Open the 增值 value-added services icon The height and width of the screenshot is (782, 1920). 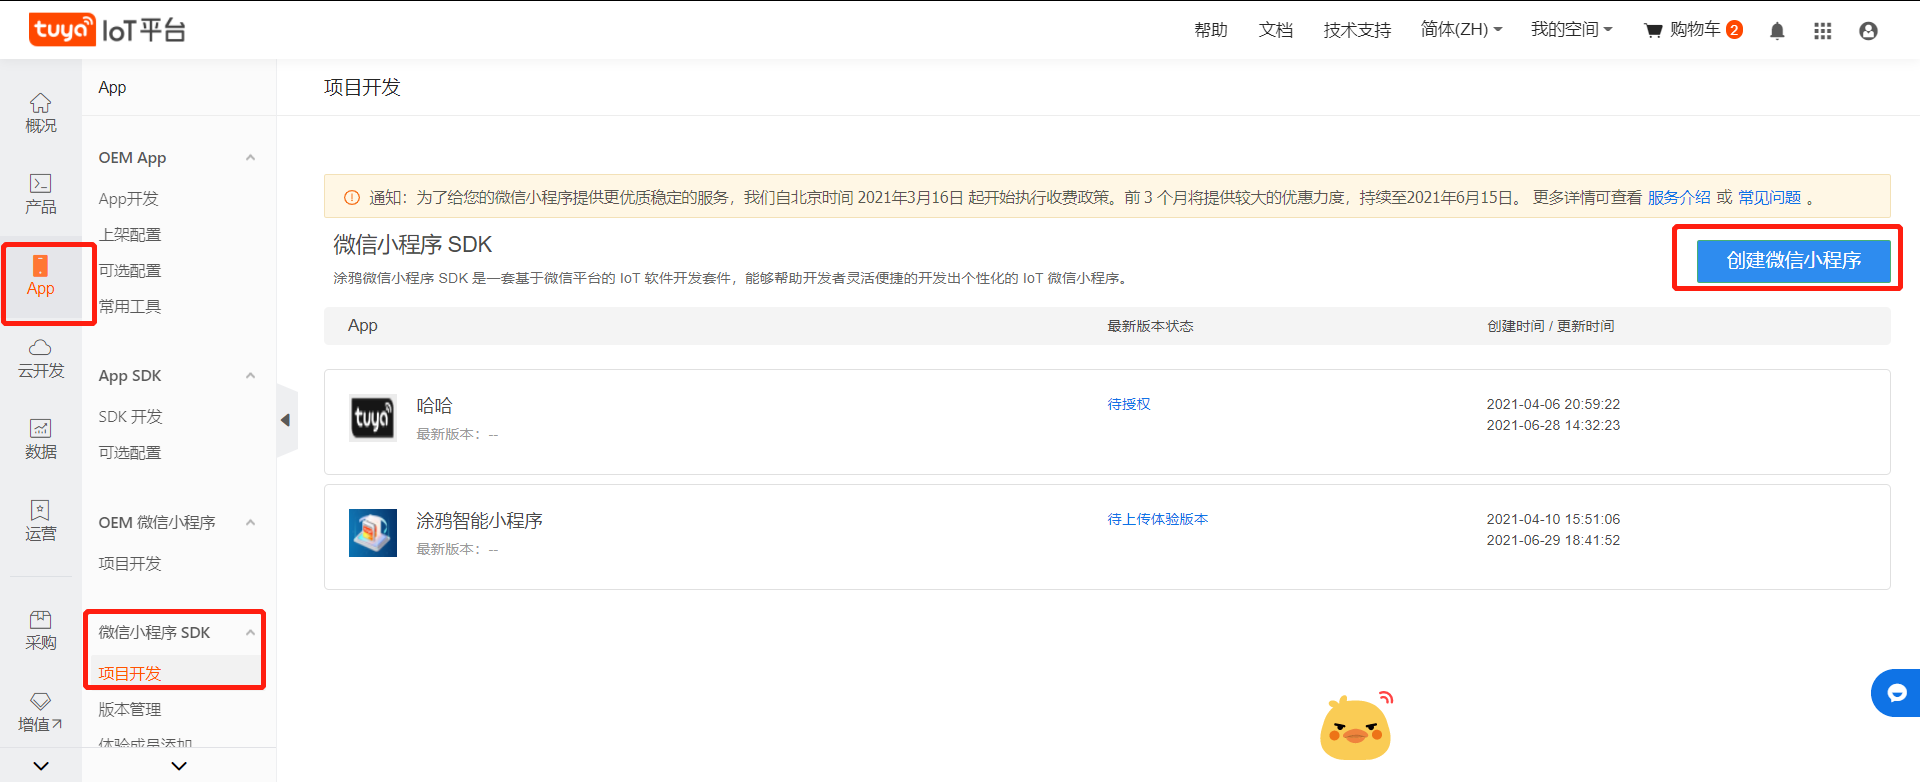point(40,712)
